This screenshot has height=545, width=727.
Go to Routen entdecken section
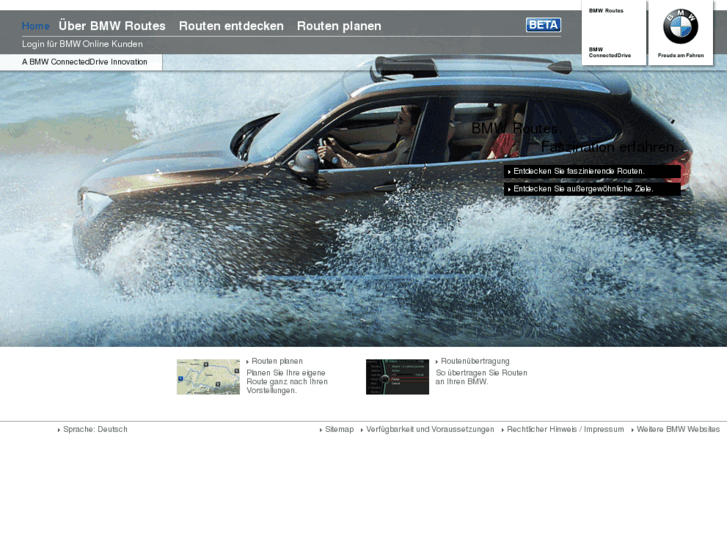[x=231, y=26]
